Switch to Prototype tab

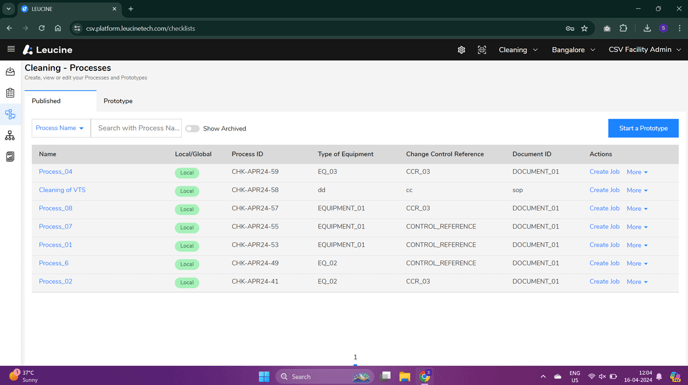[x=118, y=101]
